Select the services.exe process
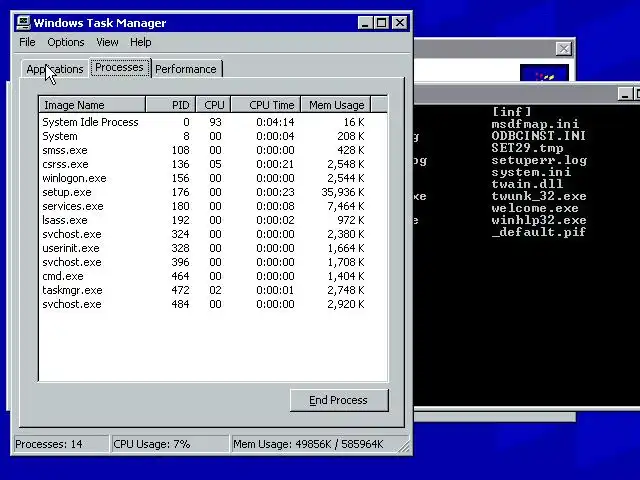 pyautogui.click(x=213, y=206)
